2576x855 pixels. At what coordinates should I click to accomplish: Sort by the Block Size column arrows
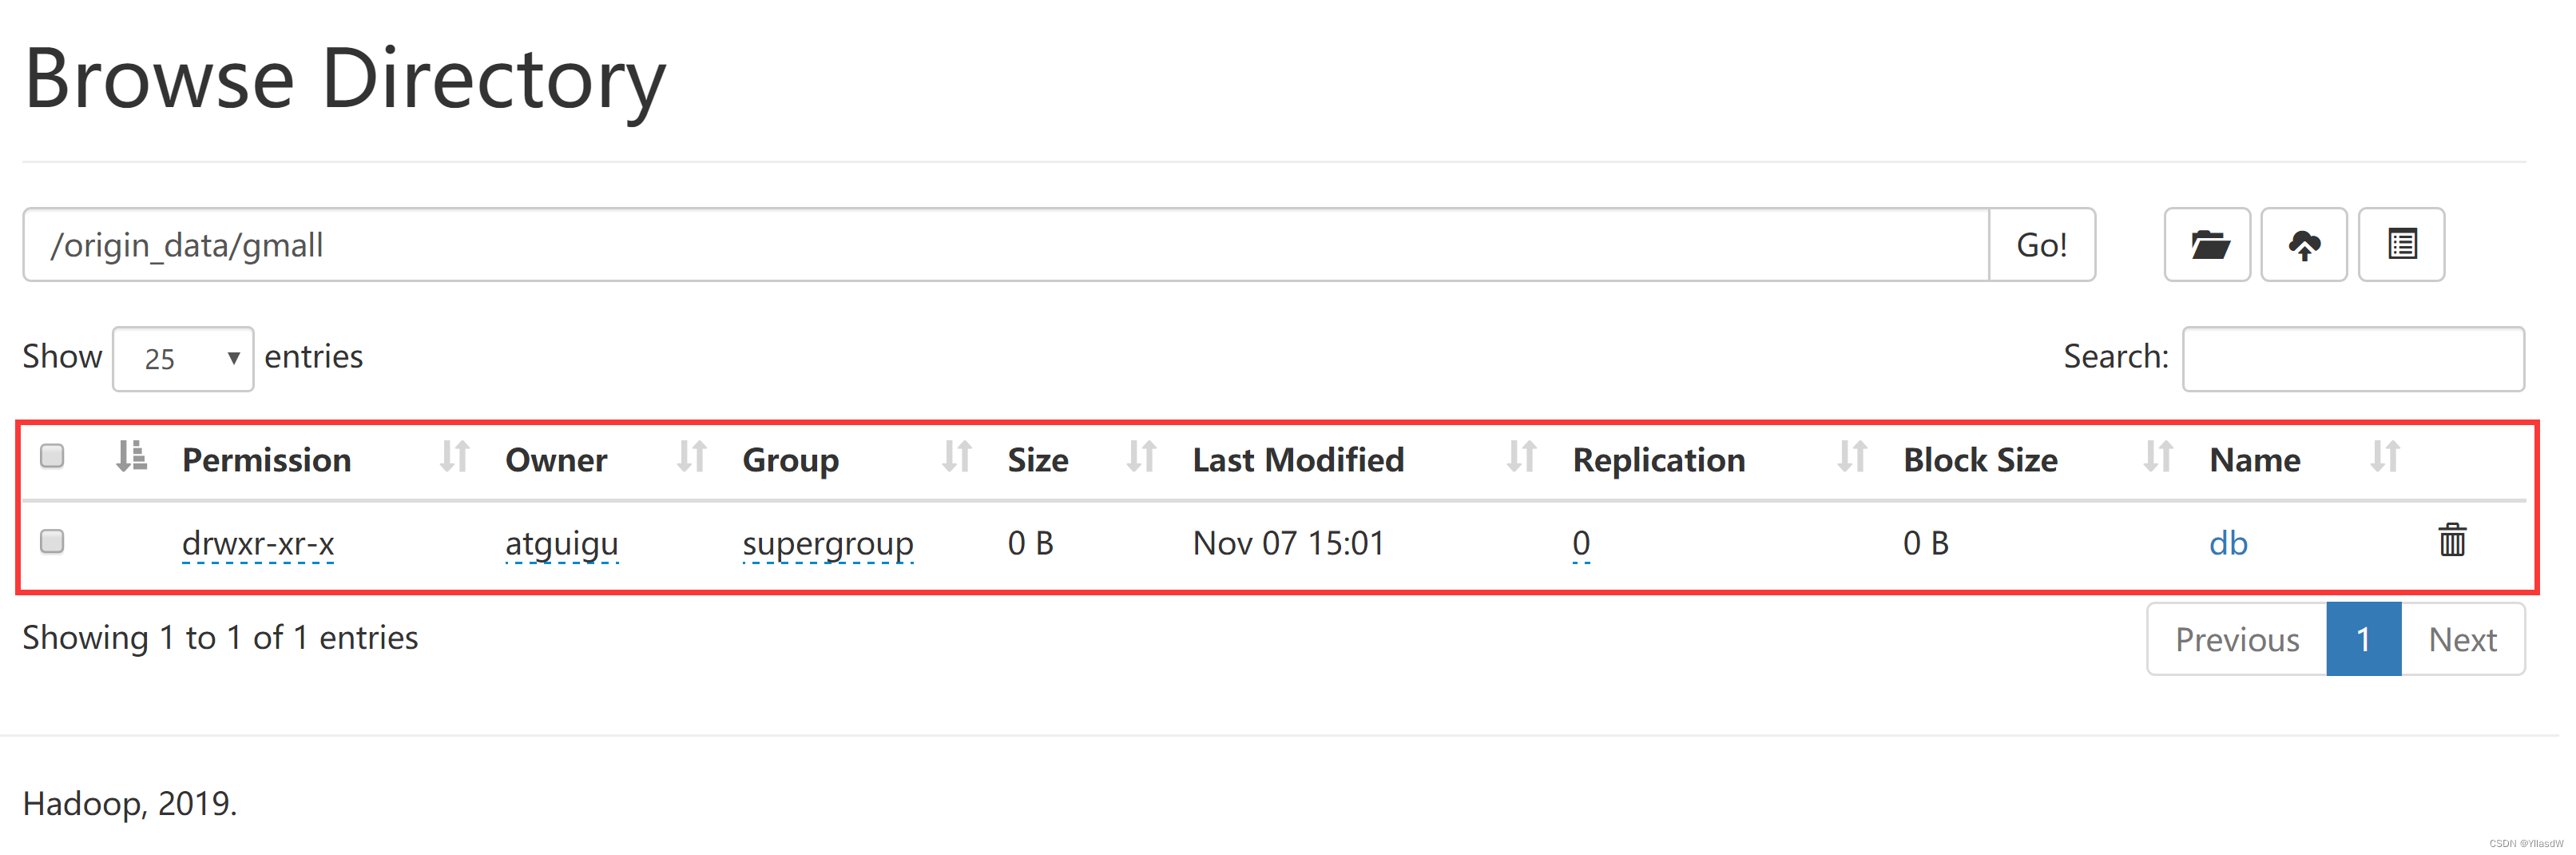(x=2157, y=458)
